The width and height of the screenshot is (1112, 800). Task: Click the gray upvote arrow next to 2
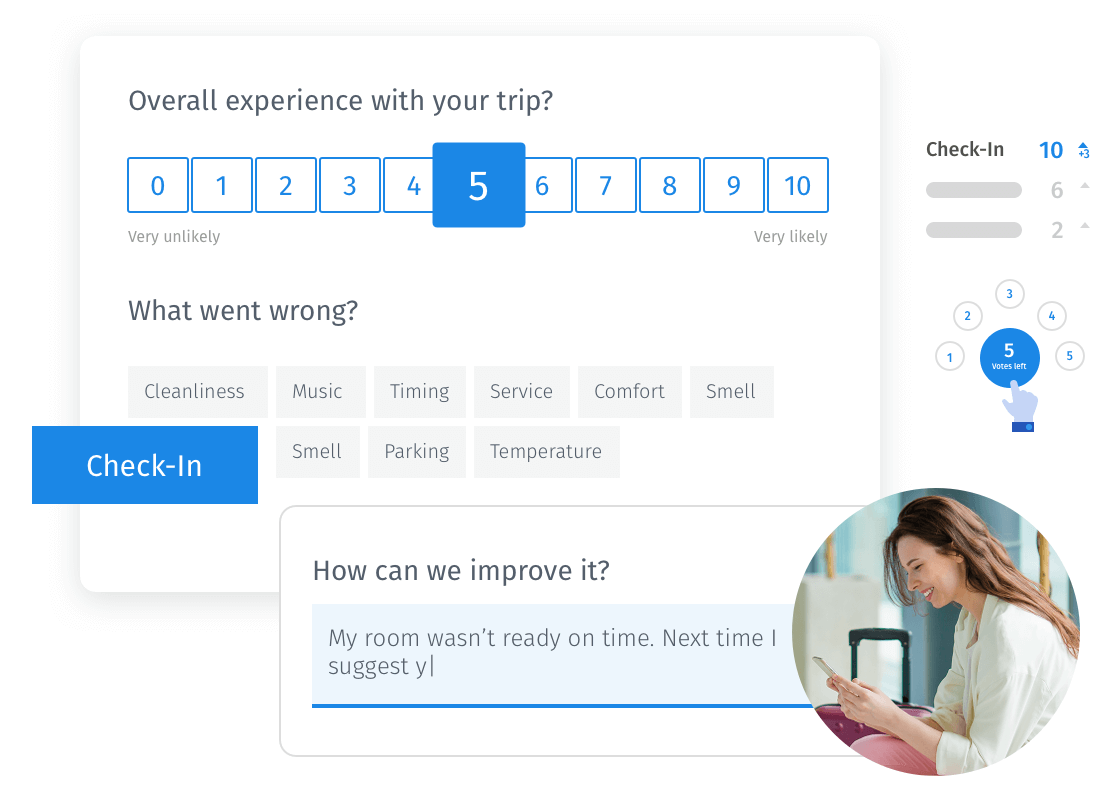1085,226
